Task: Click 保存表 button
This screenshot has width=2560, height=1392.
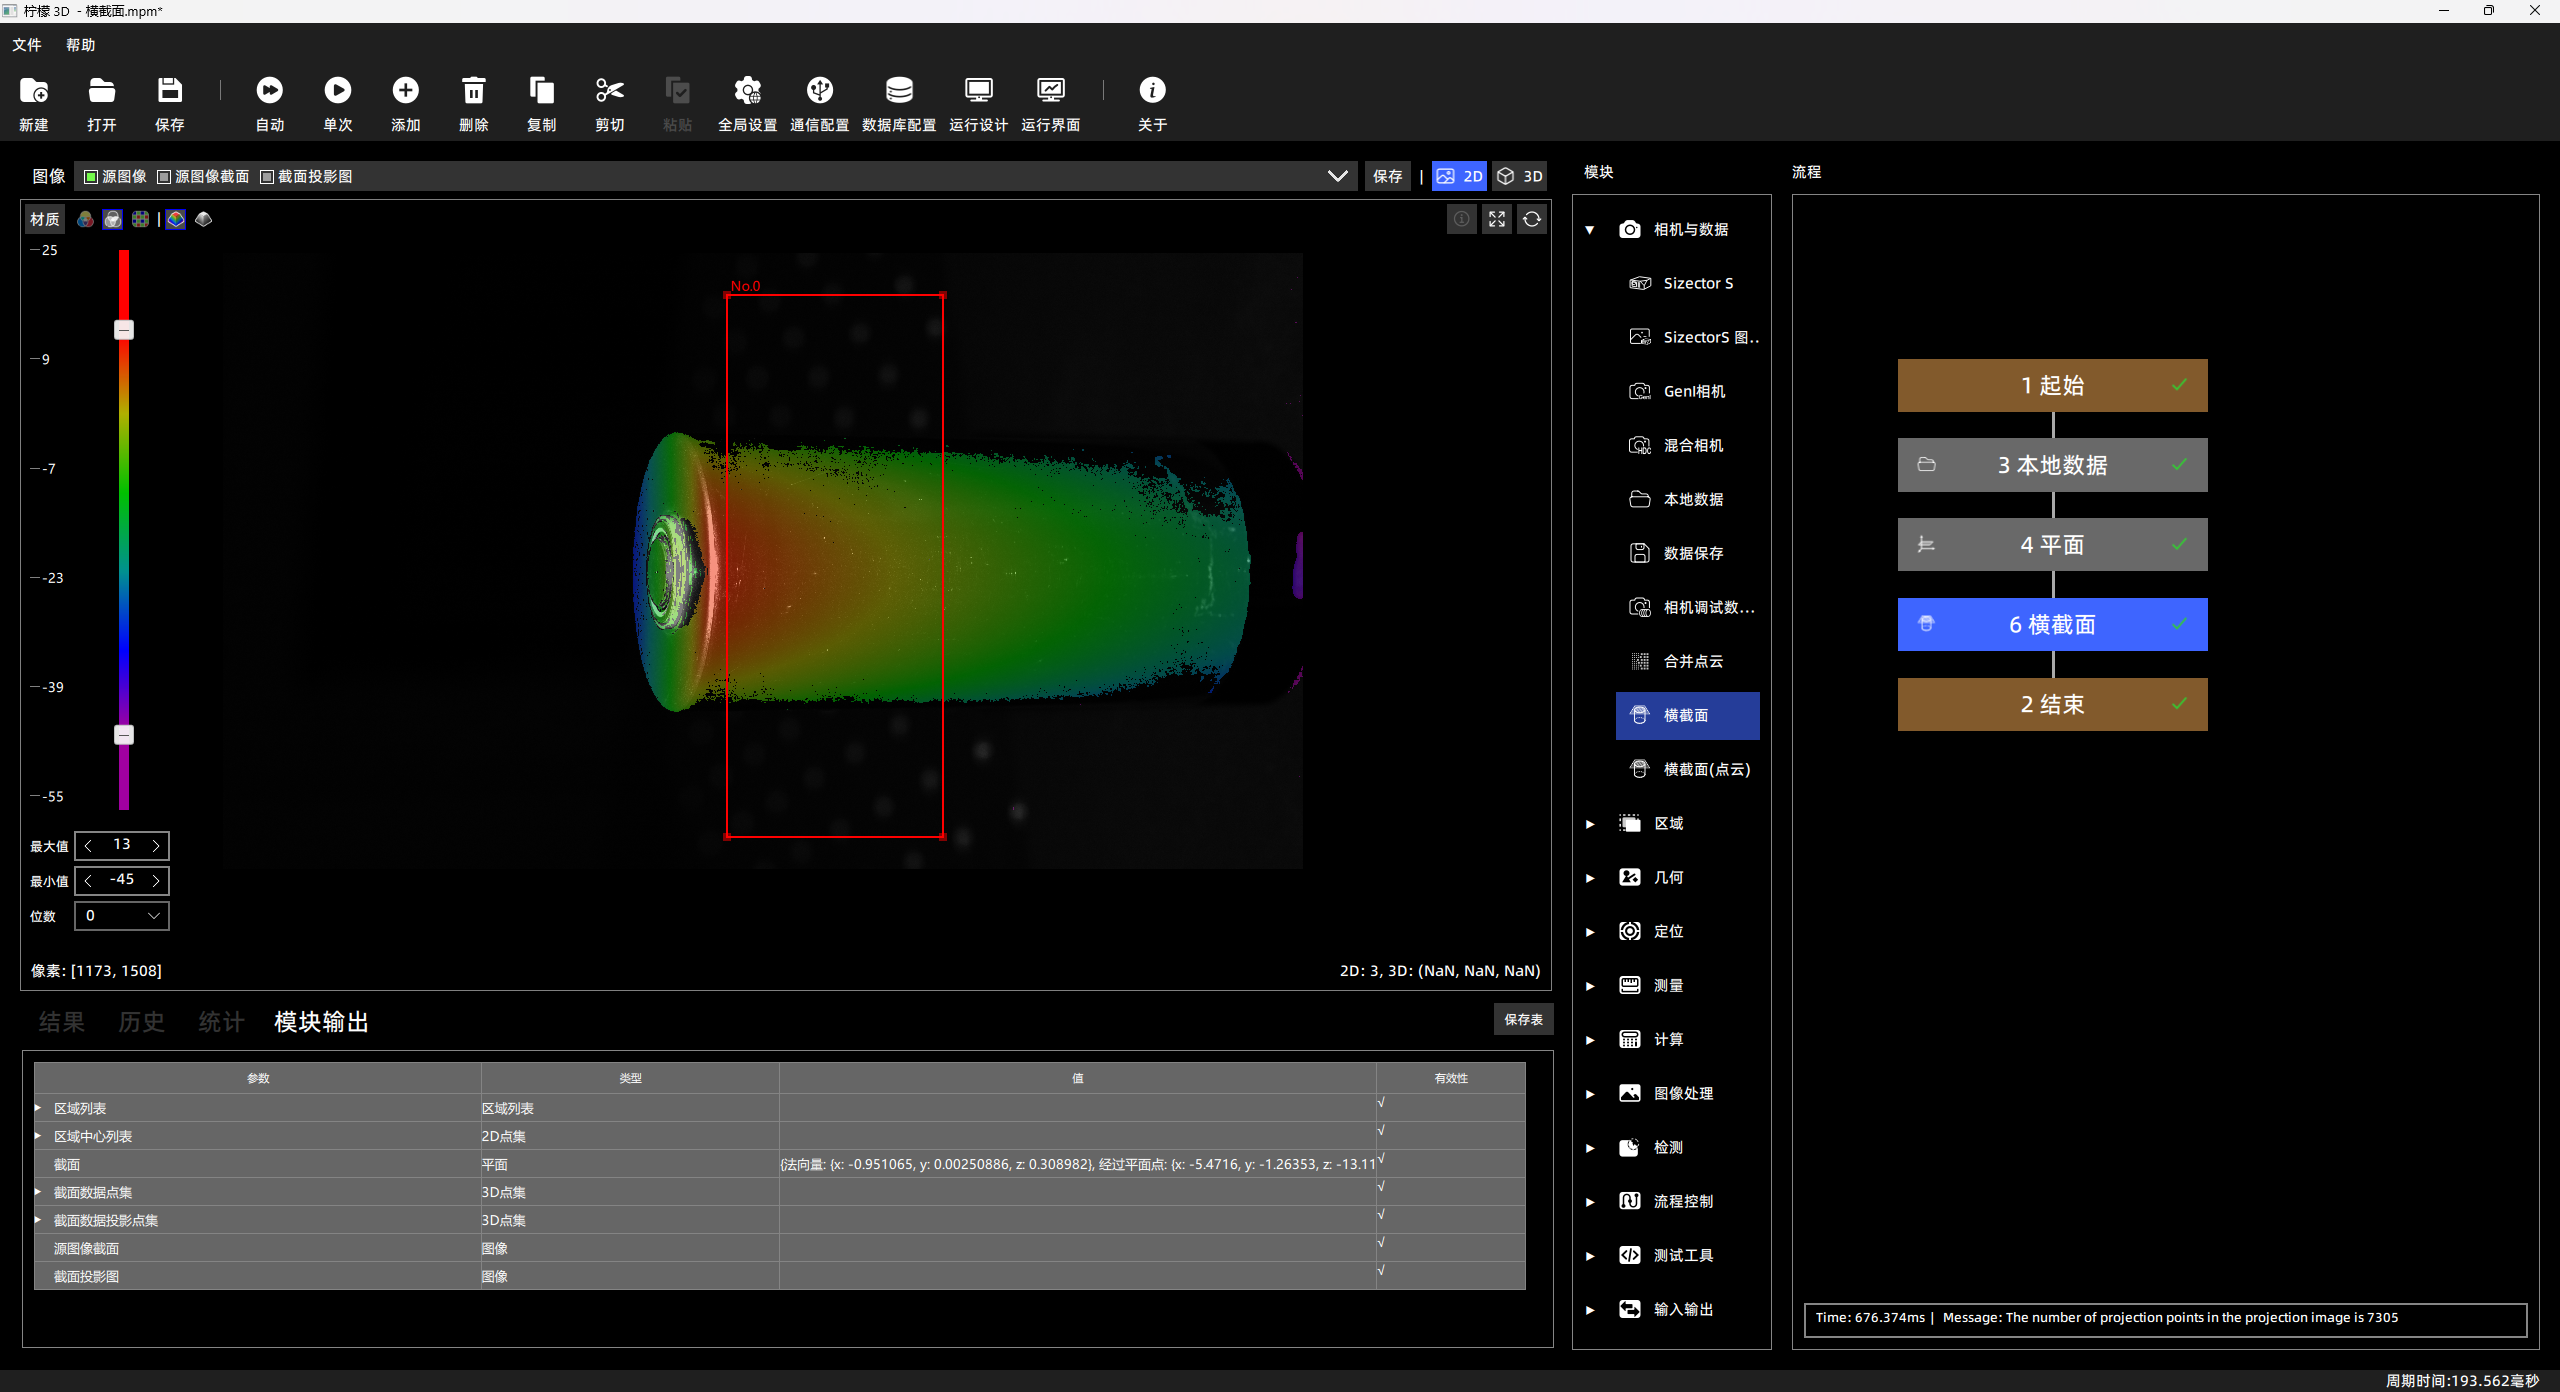Action: (x=1523, y=1019)
